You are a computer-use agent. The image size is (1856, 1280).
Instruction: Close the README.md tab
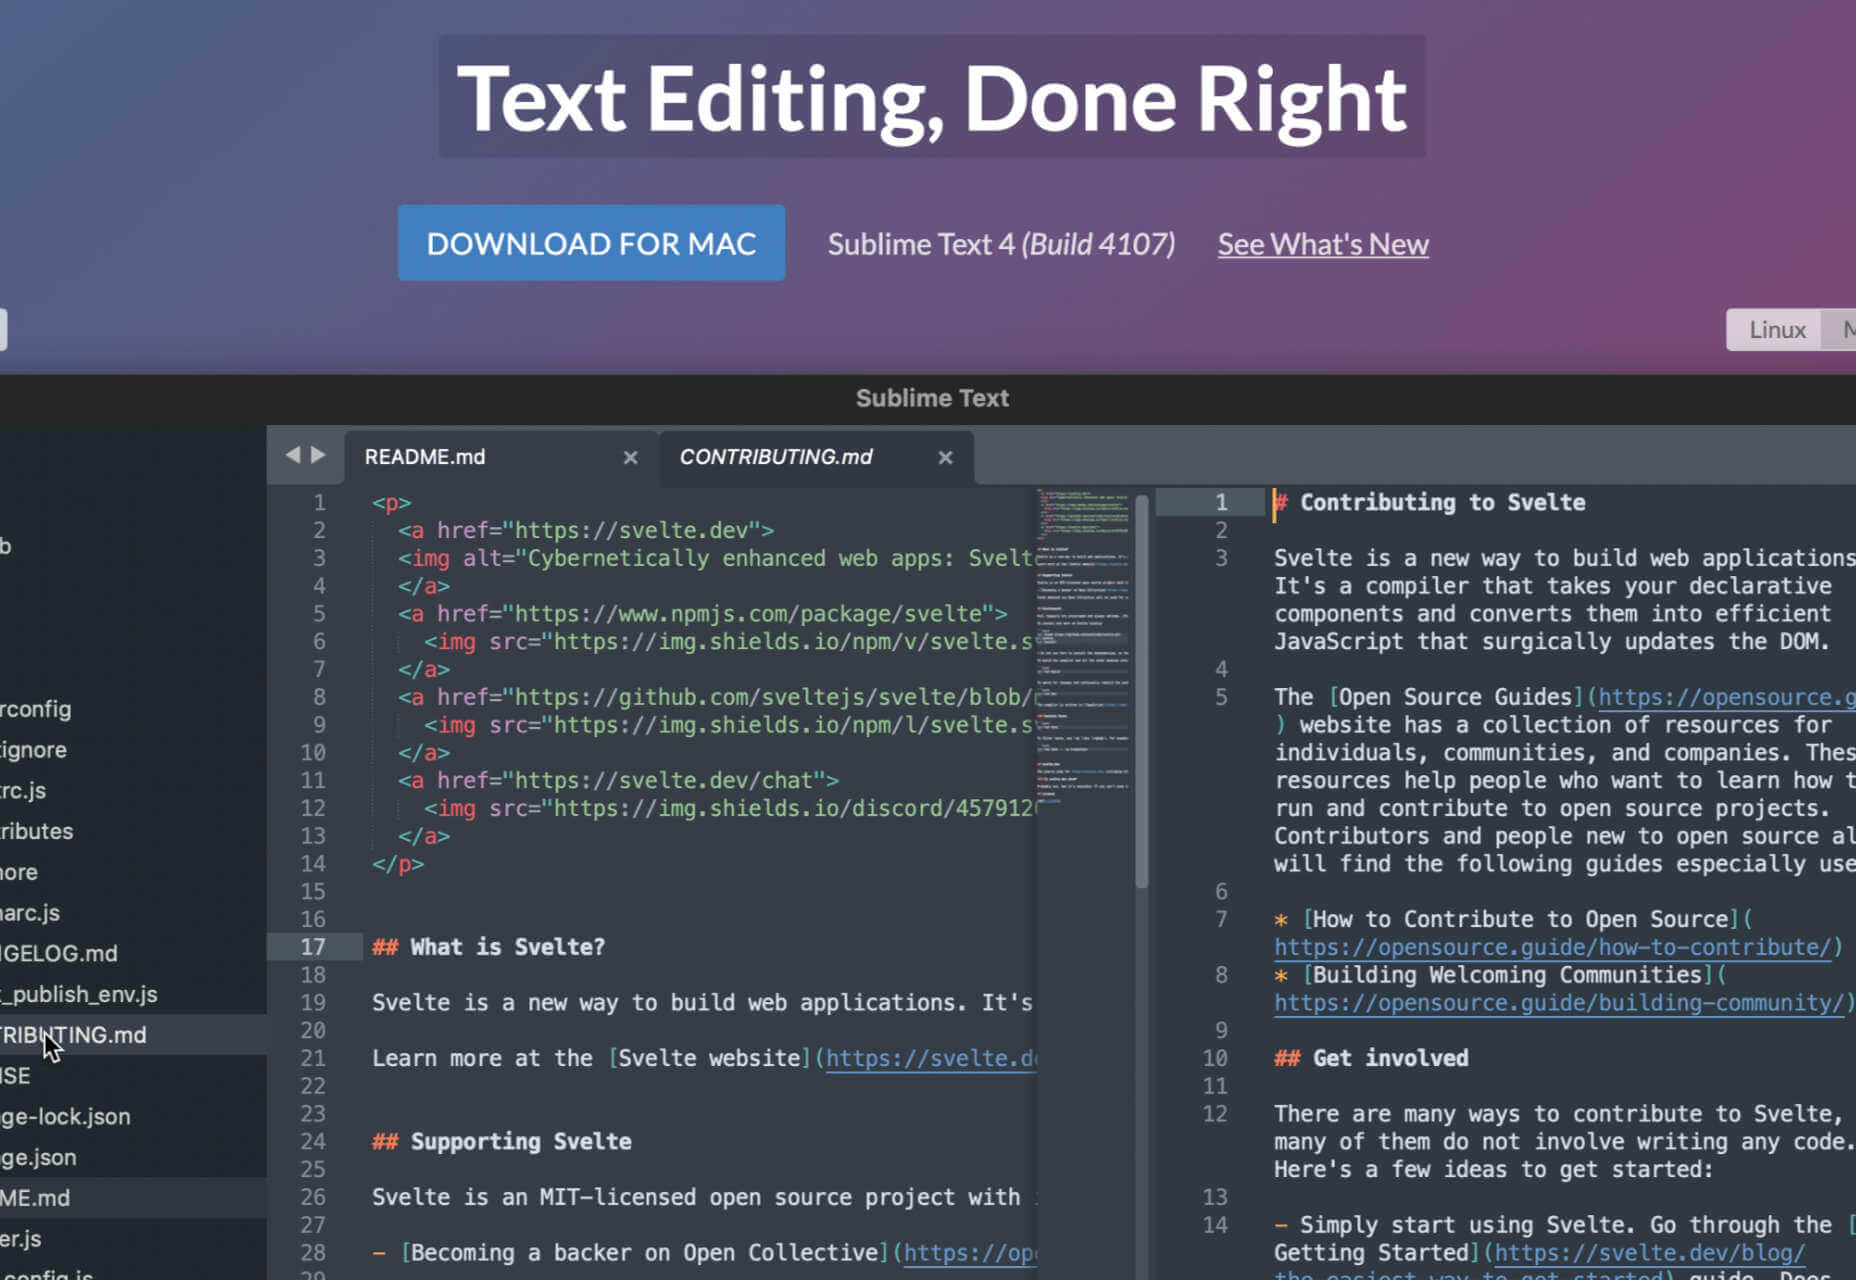coord(630,457)
